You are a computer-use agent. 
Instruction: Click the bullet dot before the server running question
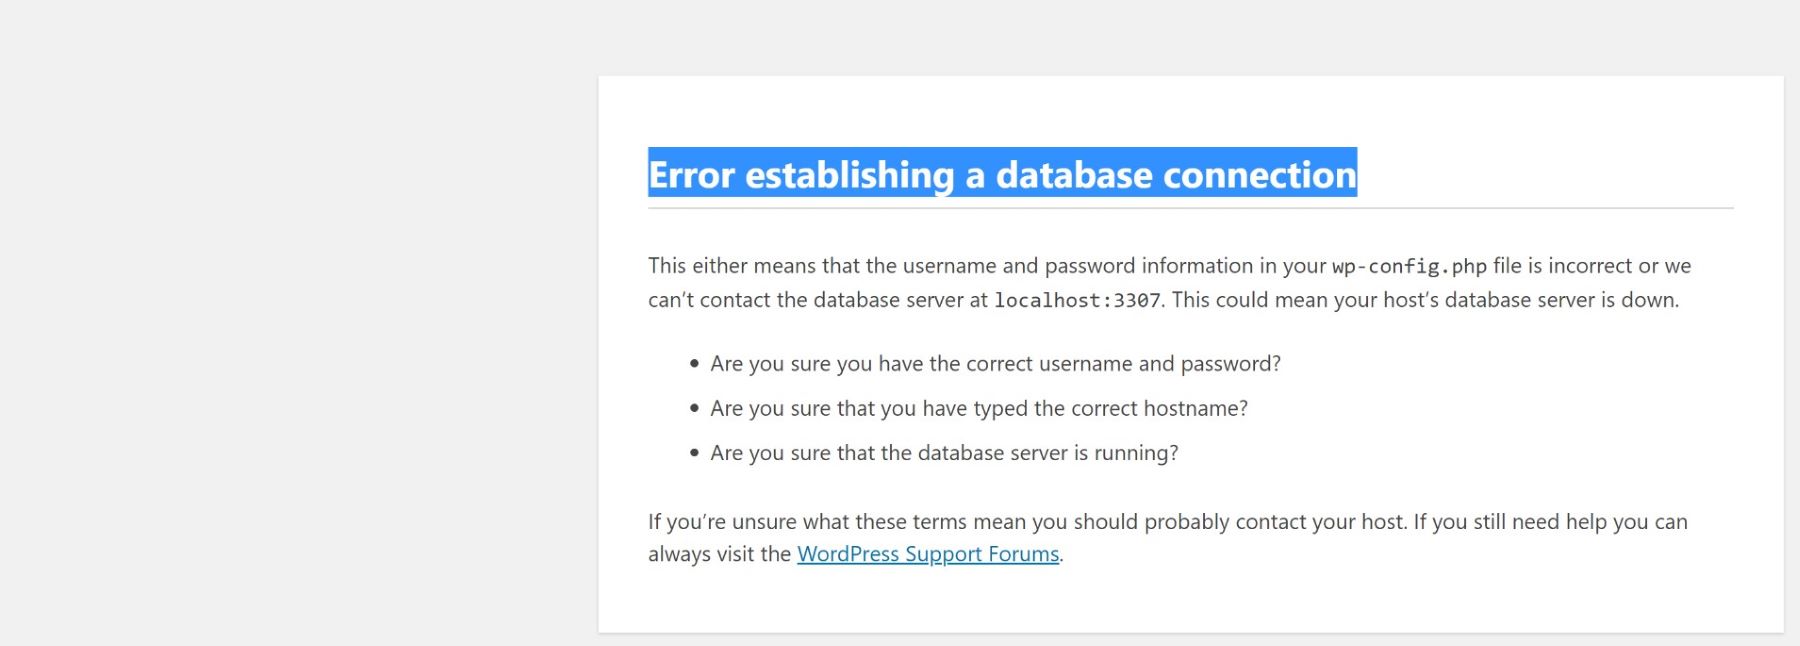[x=694, y=453]
